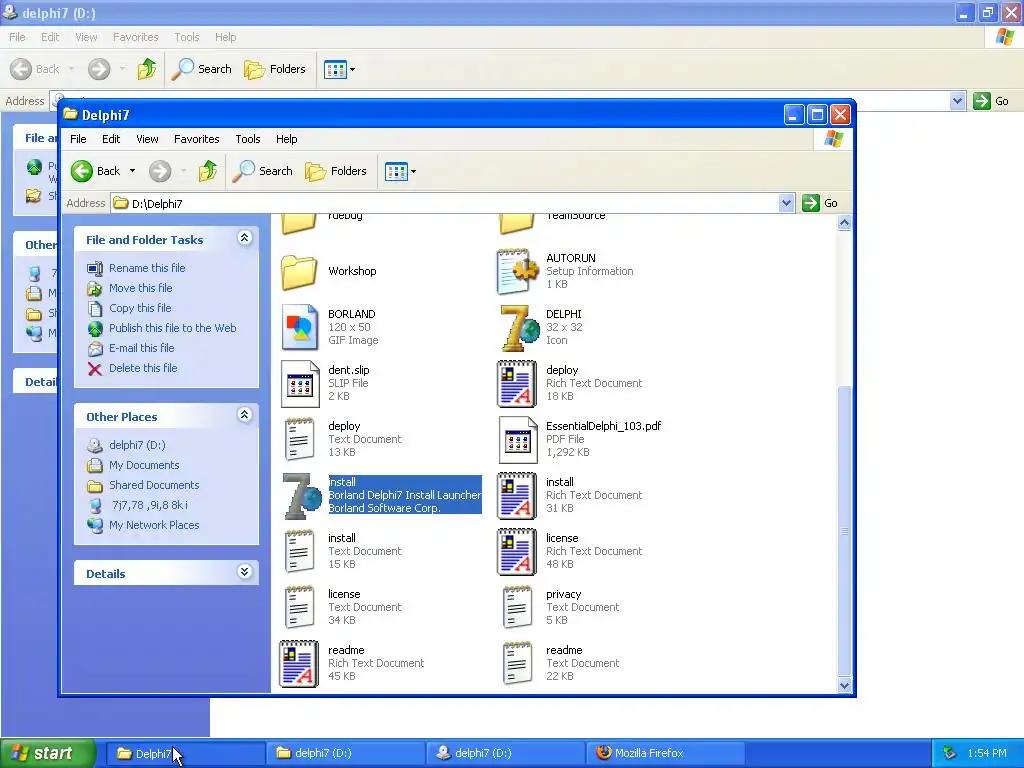Image resolution: width=1024 pixels, height=768 pixels.
Task: Open Views dropdown arrow in Delphi7 window
Action: pyautogui.click(x=413, y=172)
